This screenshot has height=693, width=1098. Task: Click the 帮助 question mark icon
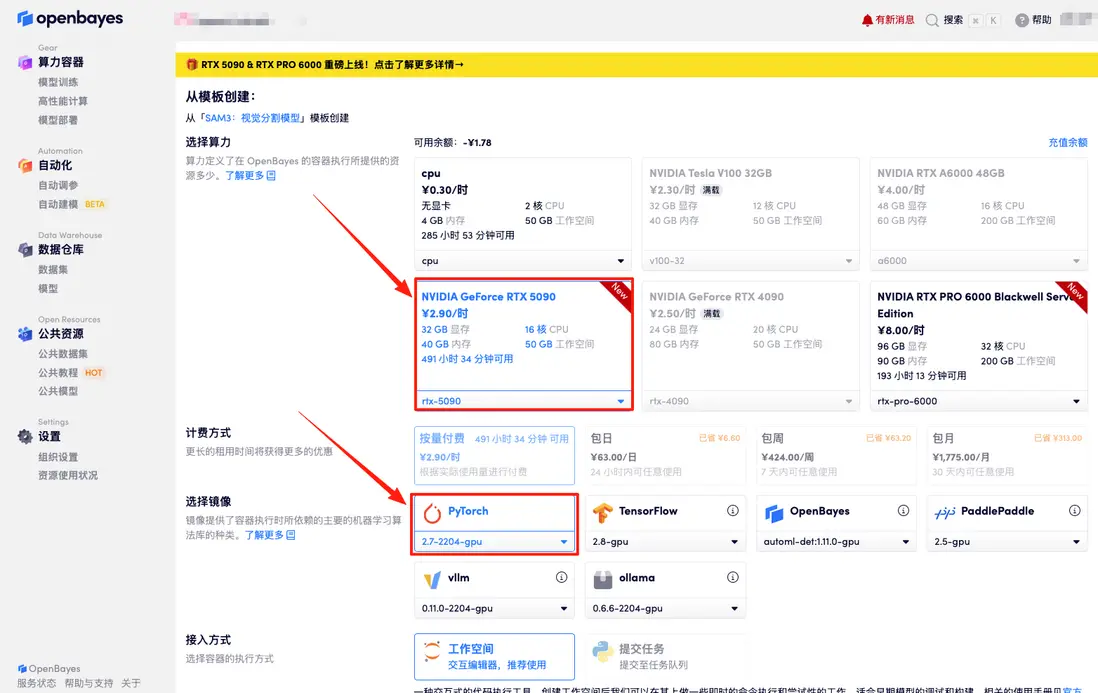[1022, 20]
